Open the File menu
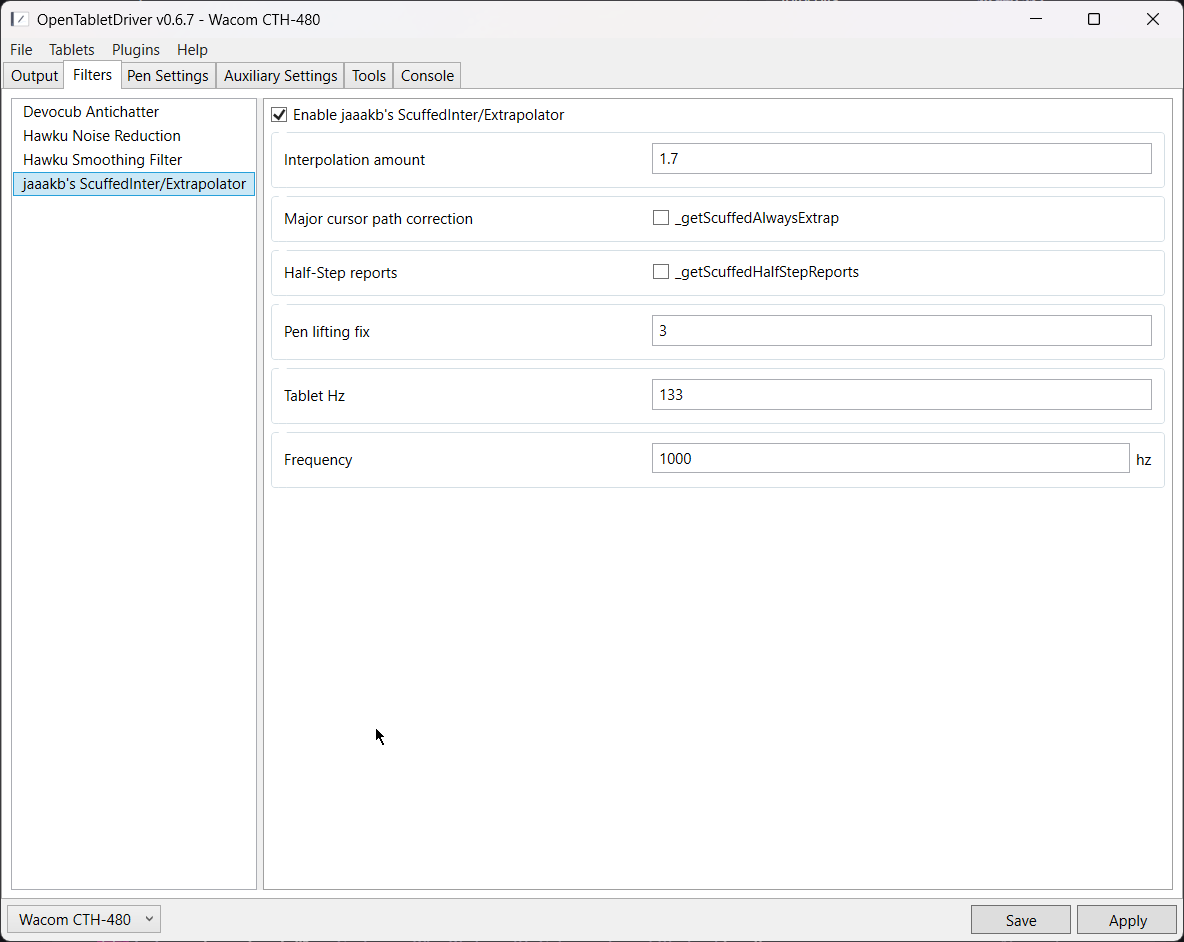Screen dimensions: 1184x942 (21, 50)
